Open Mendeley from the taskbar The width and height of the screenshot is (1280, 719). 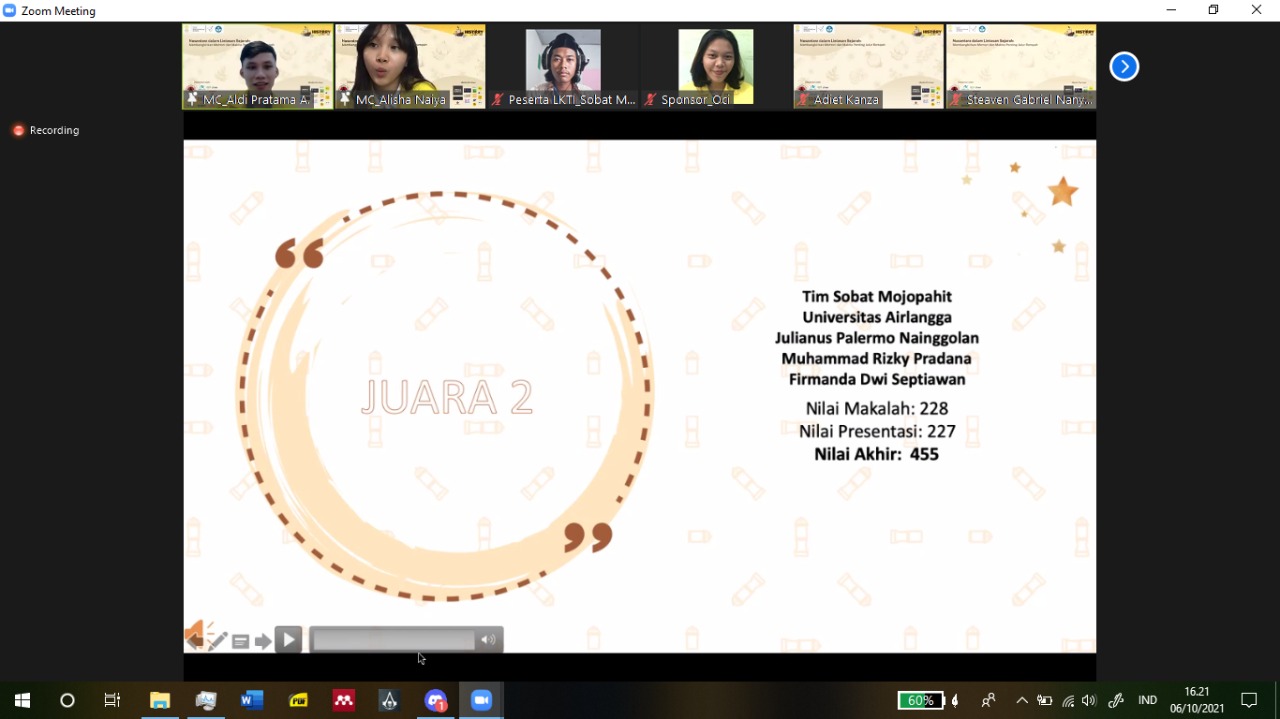(343, 700)
